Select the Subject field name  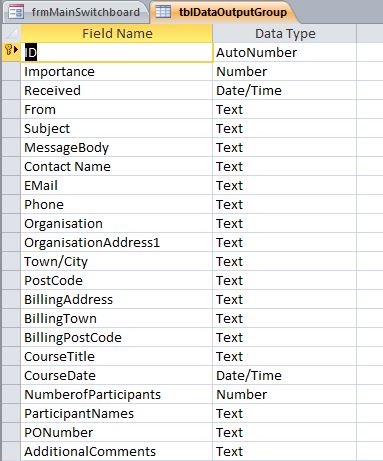117,128
